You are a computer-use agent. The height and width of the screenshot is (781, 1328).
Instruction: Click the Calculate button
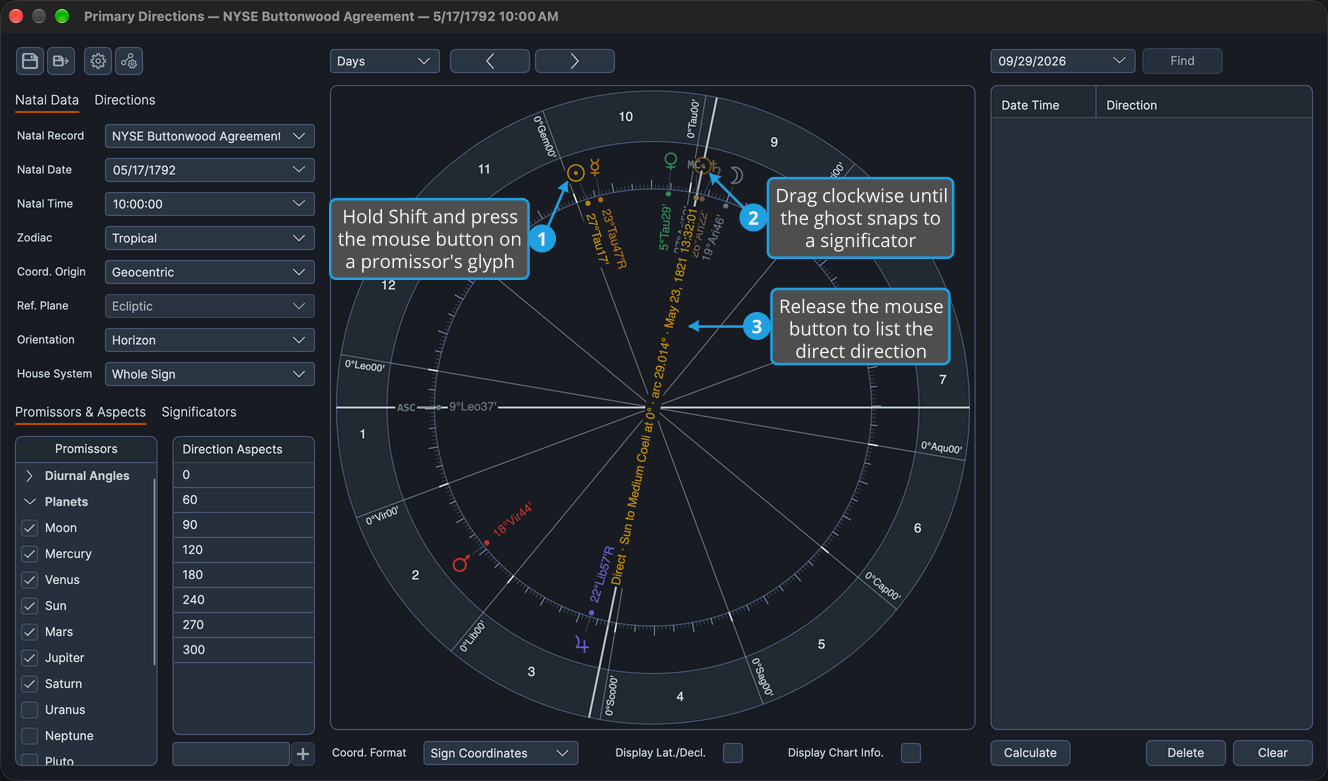click(x=1030, y=753)
